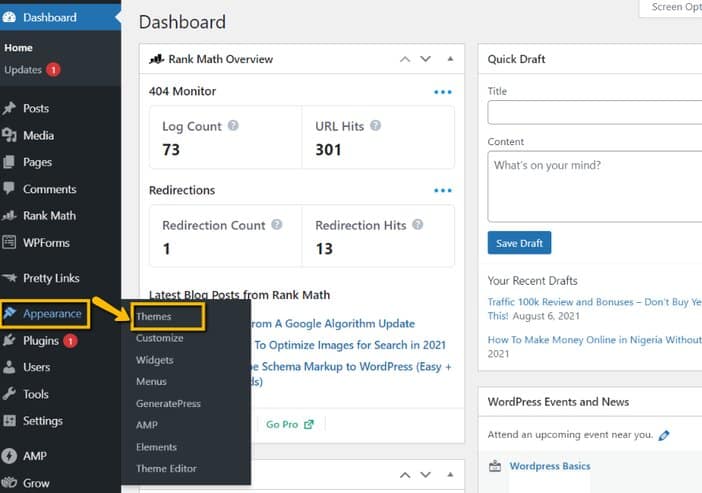Move Rank Math Overview widget down
The height and width of the screenshot is (493, 702).
(425, 59)
